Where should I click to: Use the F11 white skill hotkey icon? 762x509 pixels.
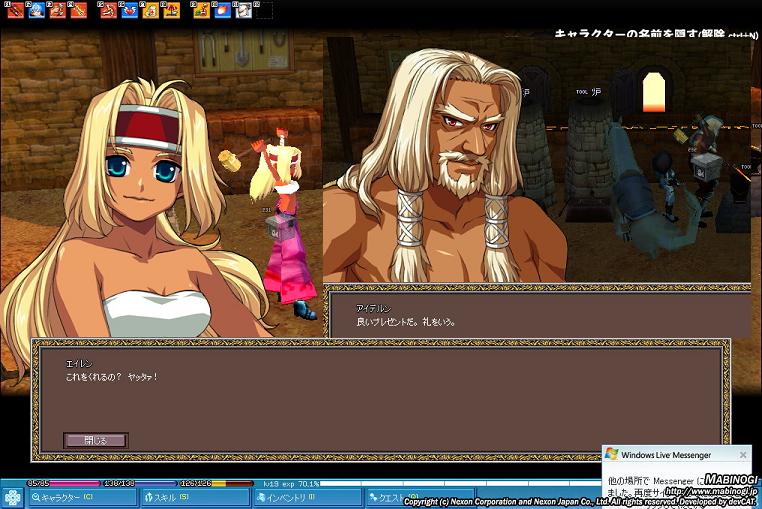click(243, 10)
